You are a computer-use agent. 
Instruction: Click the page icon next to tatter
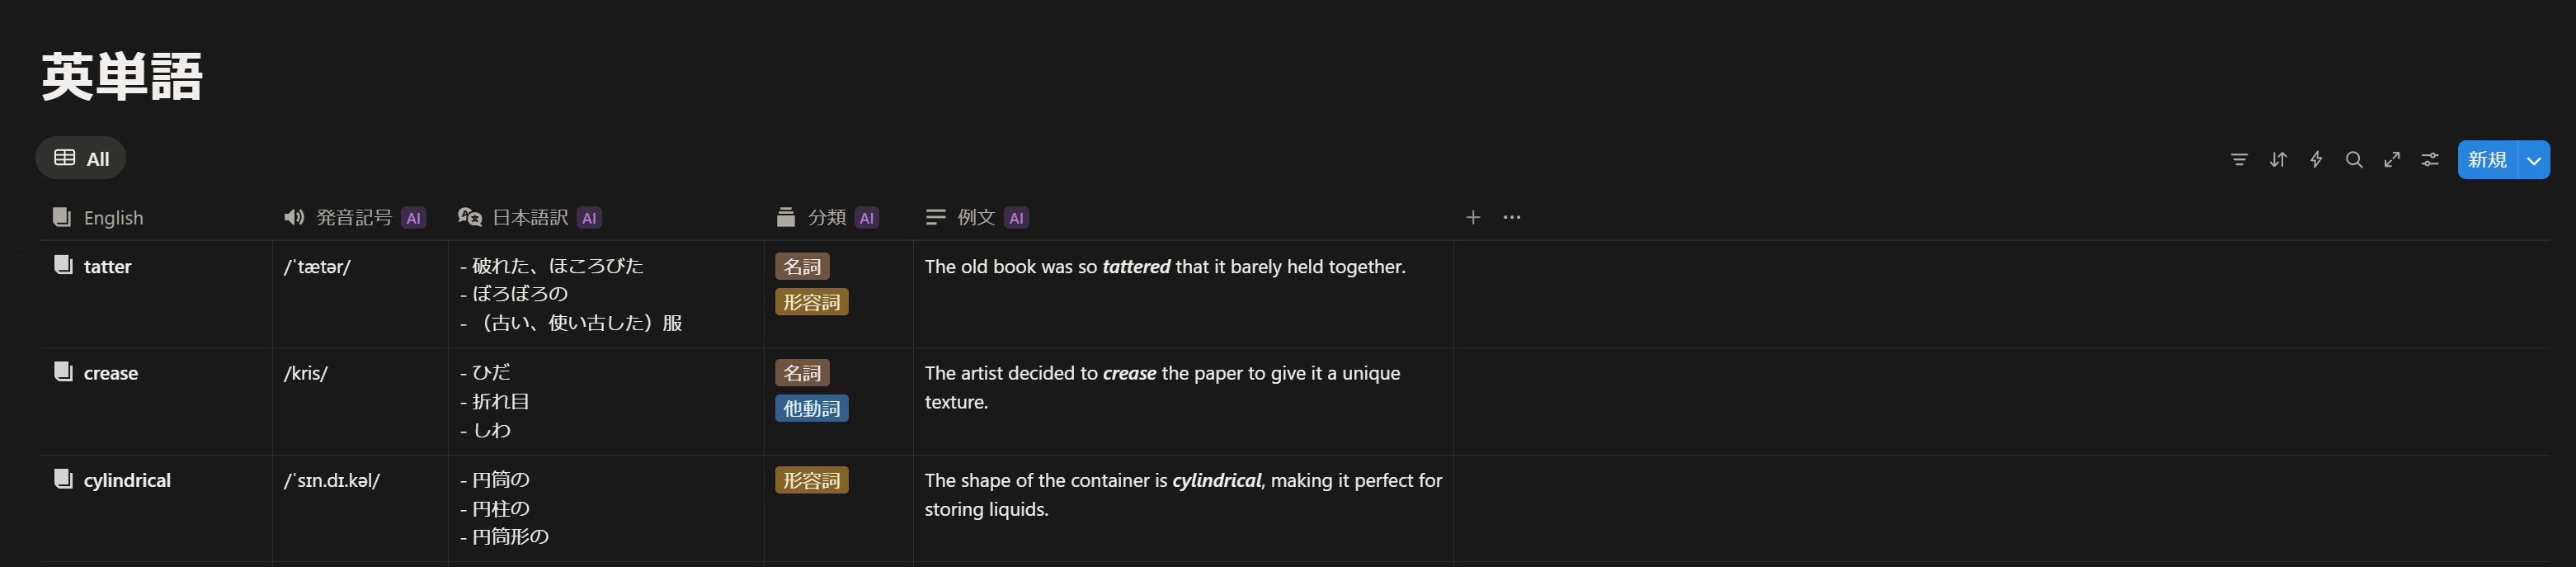(61, 265)
